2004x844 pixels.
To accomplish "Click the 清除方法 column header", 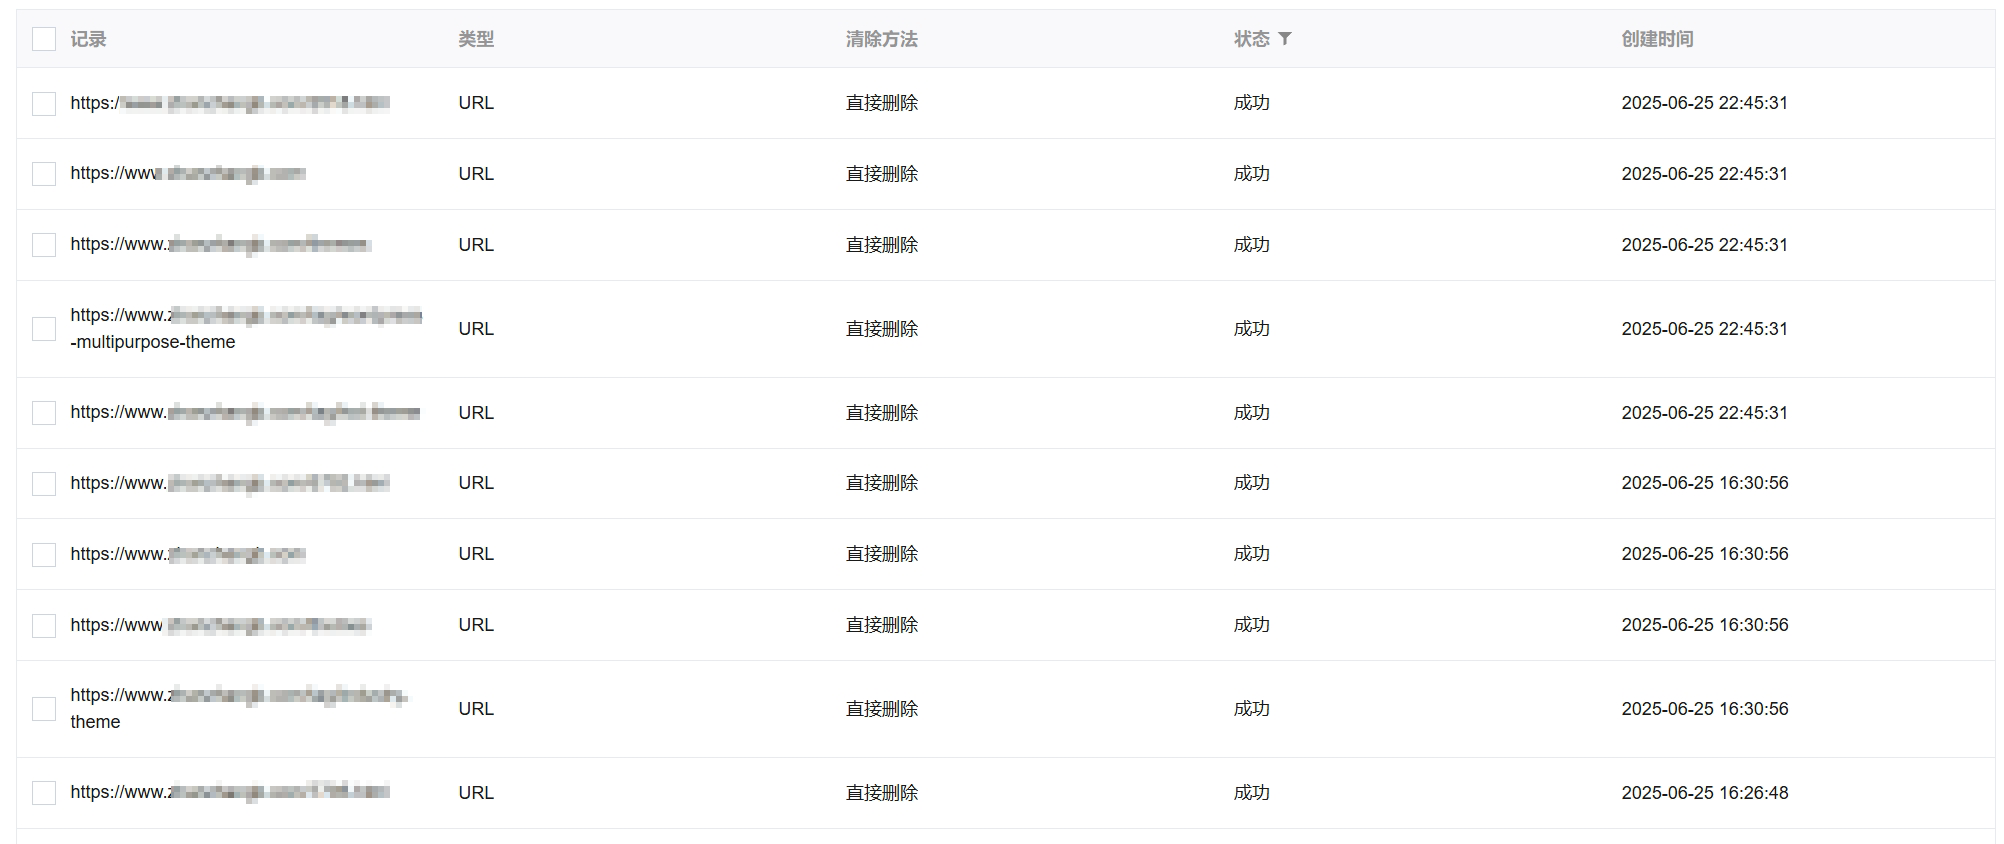I will click(x=880, y=39).
